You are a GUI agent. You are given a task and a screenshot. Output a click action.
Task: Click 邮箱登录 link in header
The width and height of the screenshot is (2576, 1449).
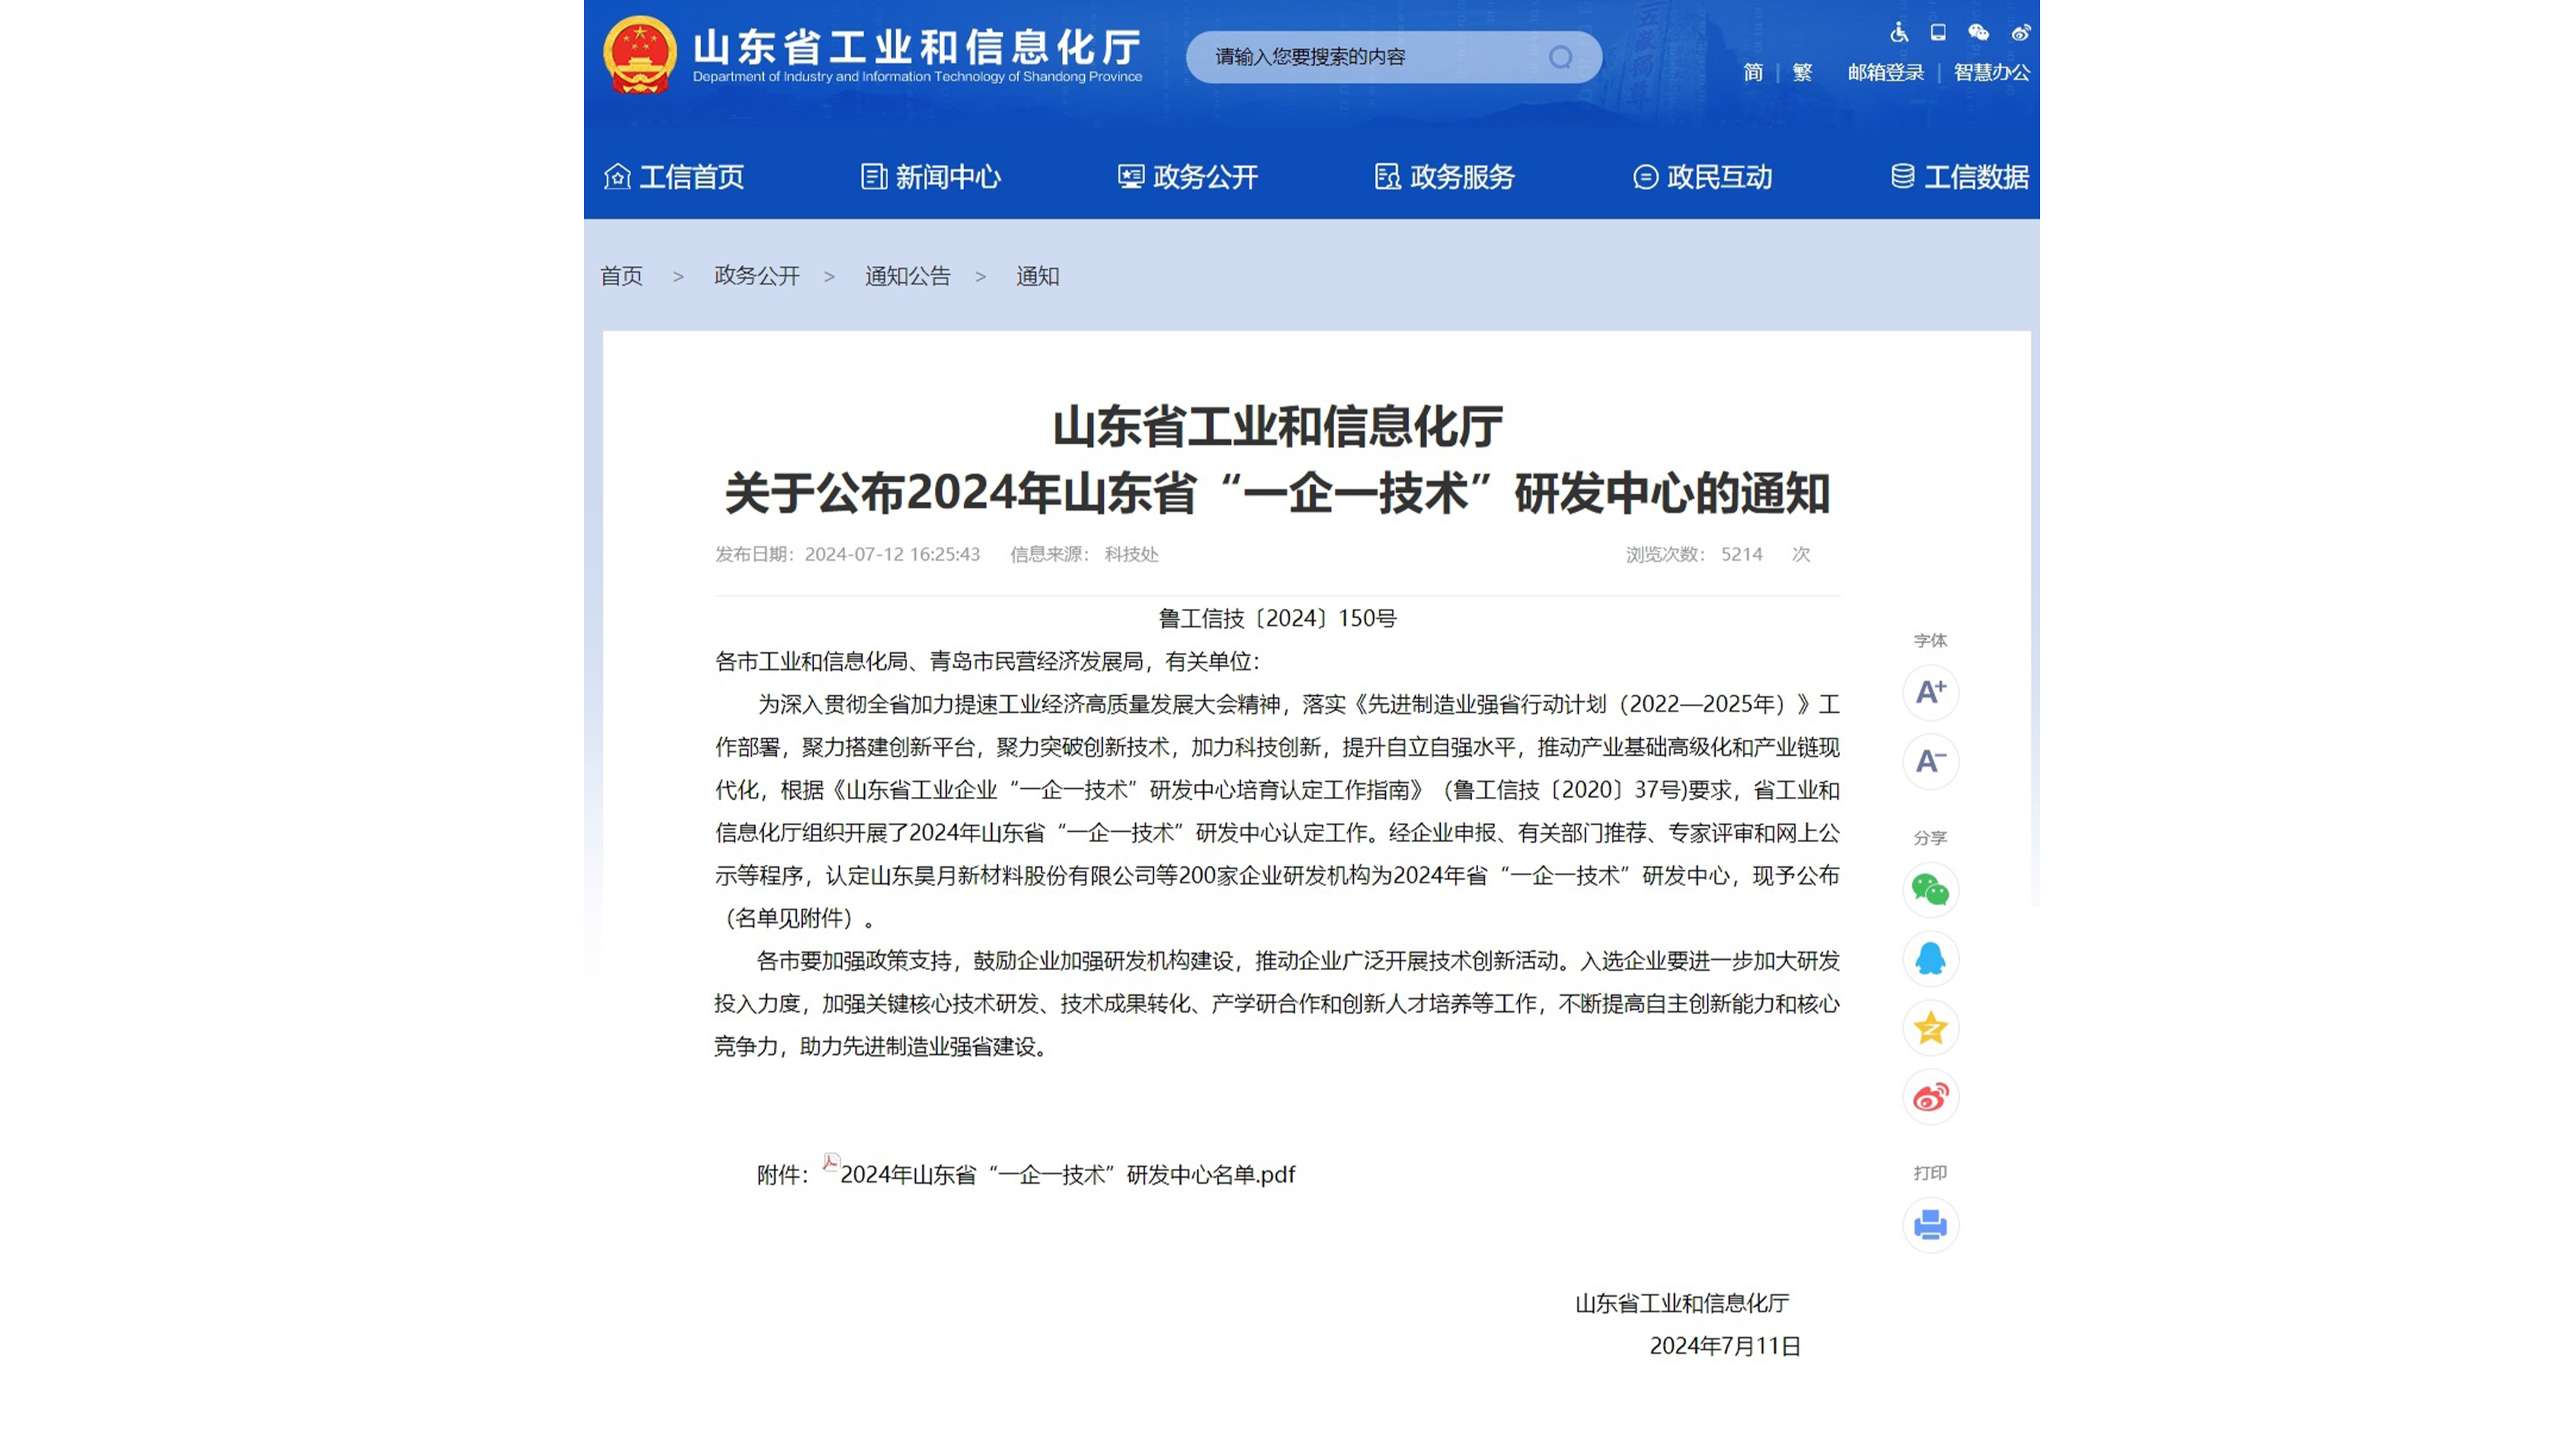1885,72
